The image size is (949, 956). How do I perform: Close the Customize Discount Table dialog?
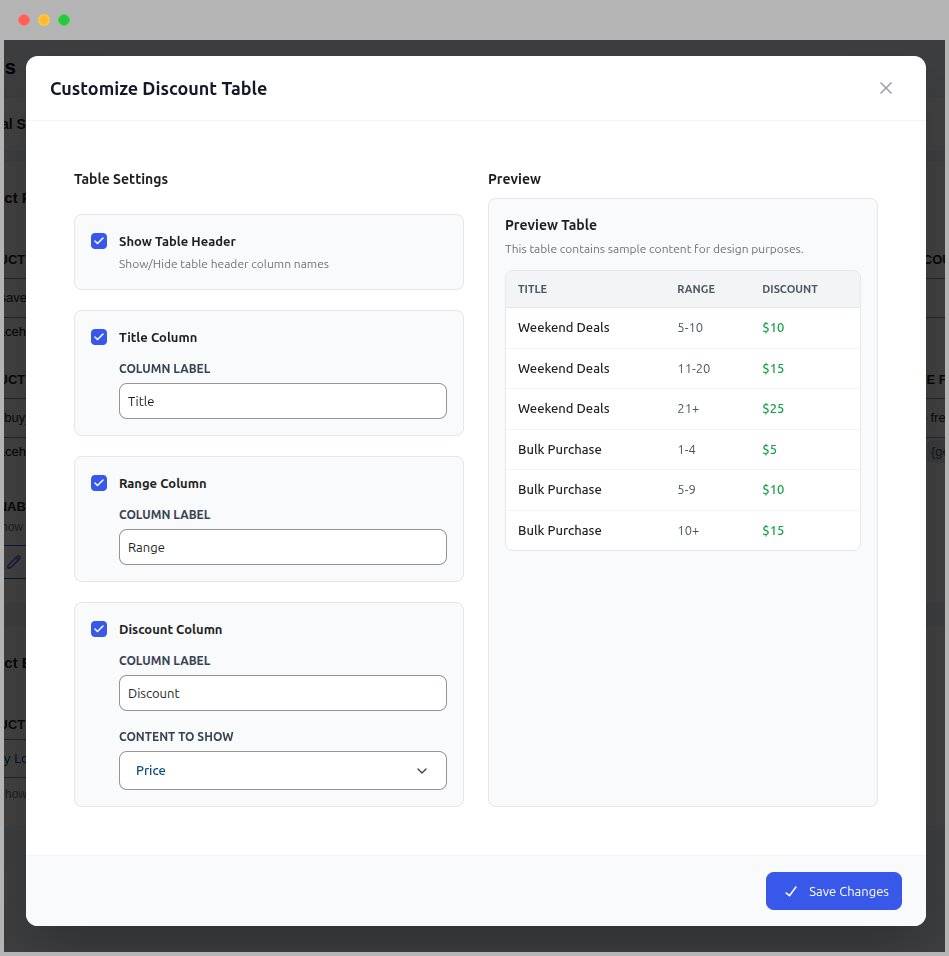pos(885,88)
